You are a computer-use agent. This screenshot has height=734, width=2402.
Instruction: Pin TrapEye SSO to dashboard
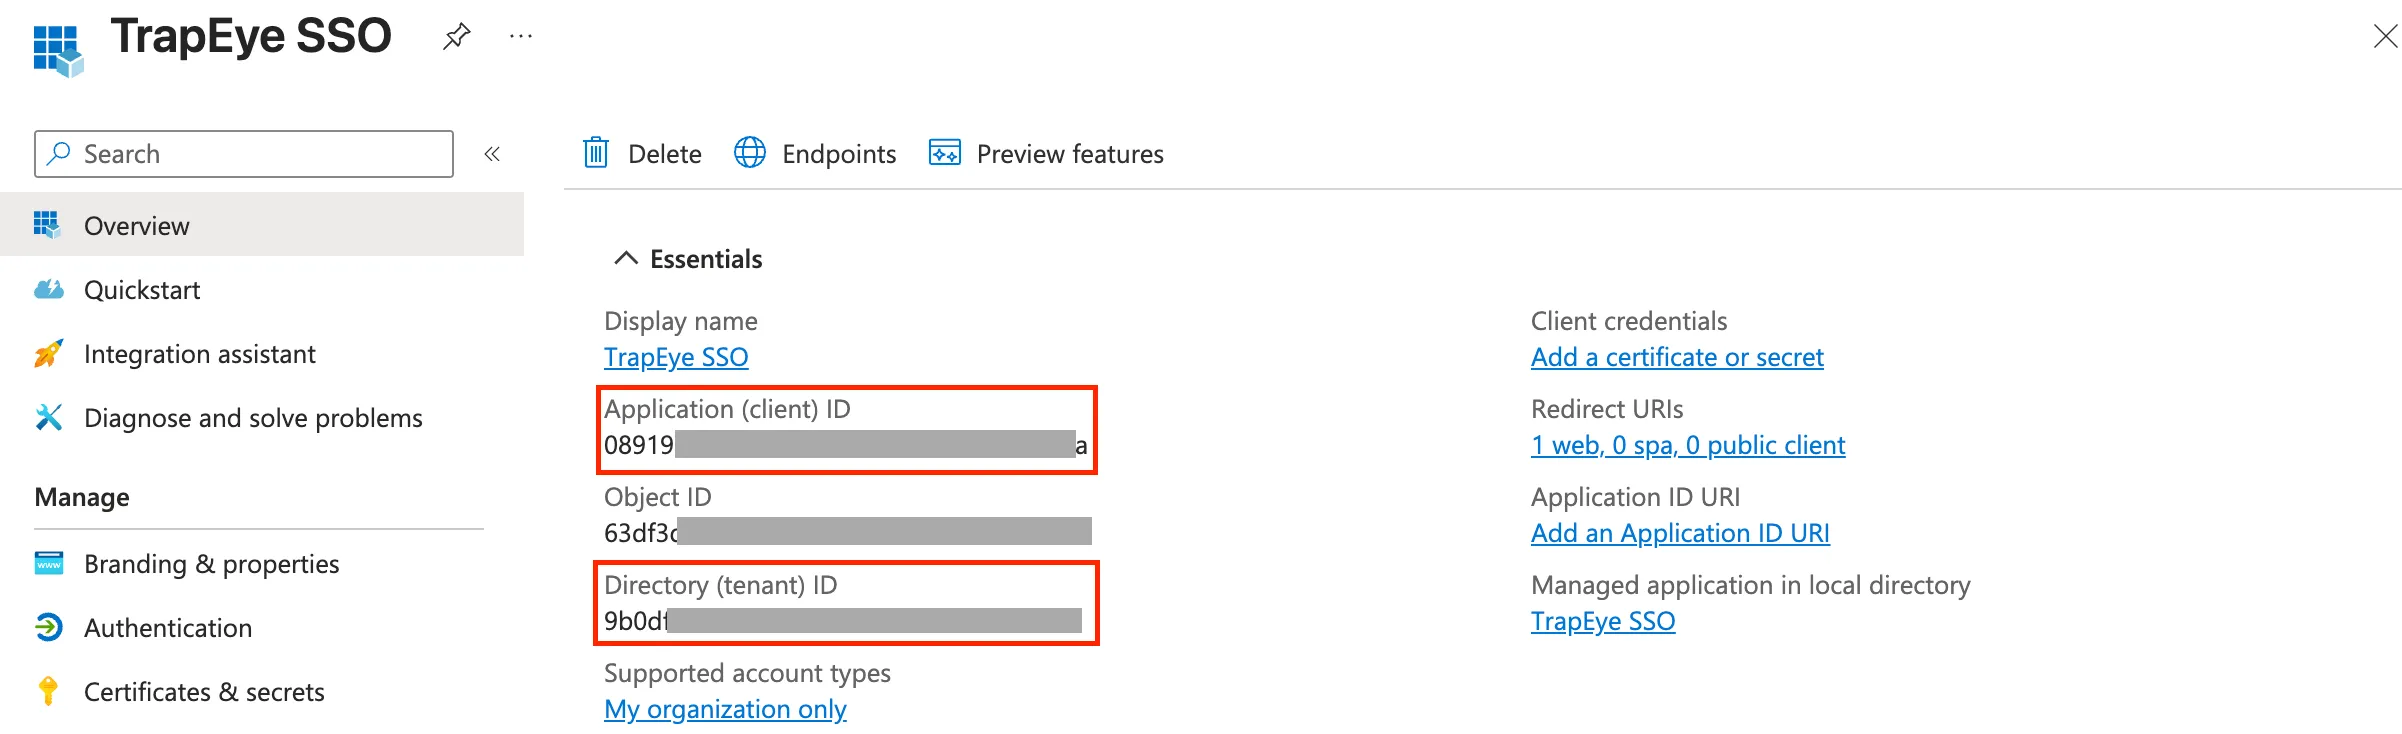456,35
